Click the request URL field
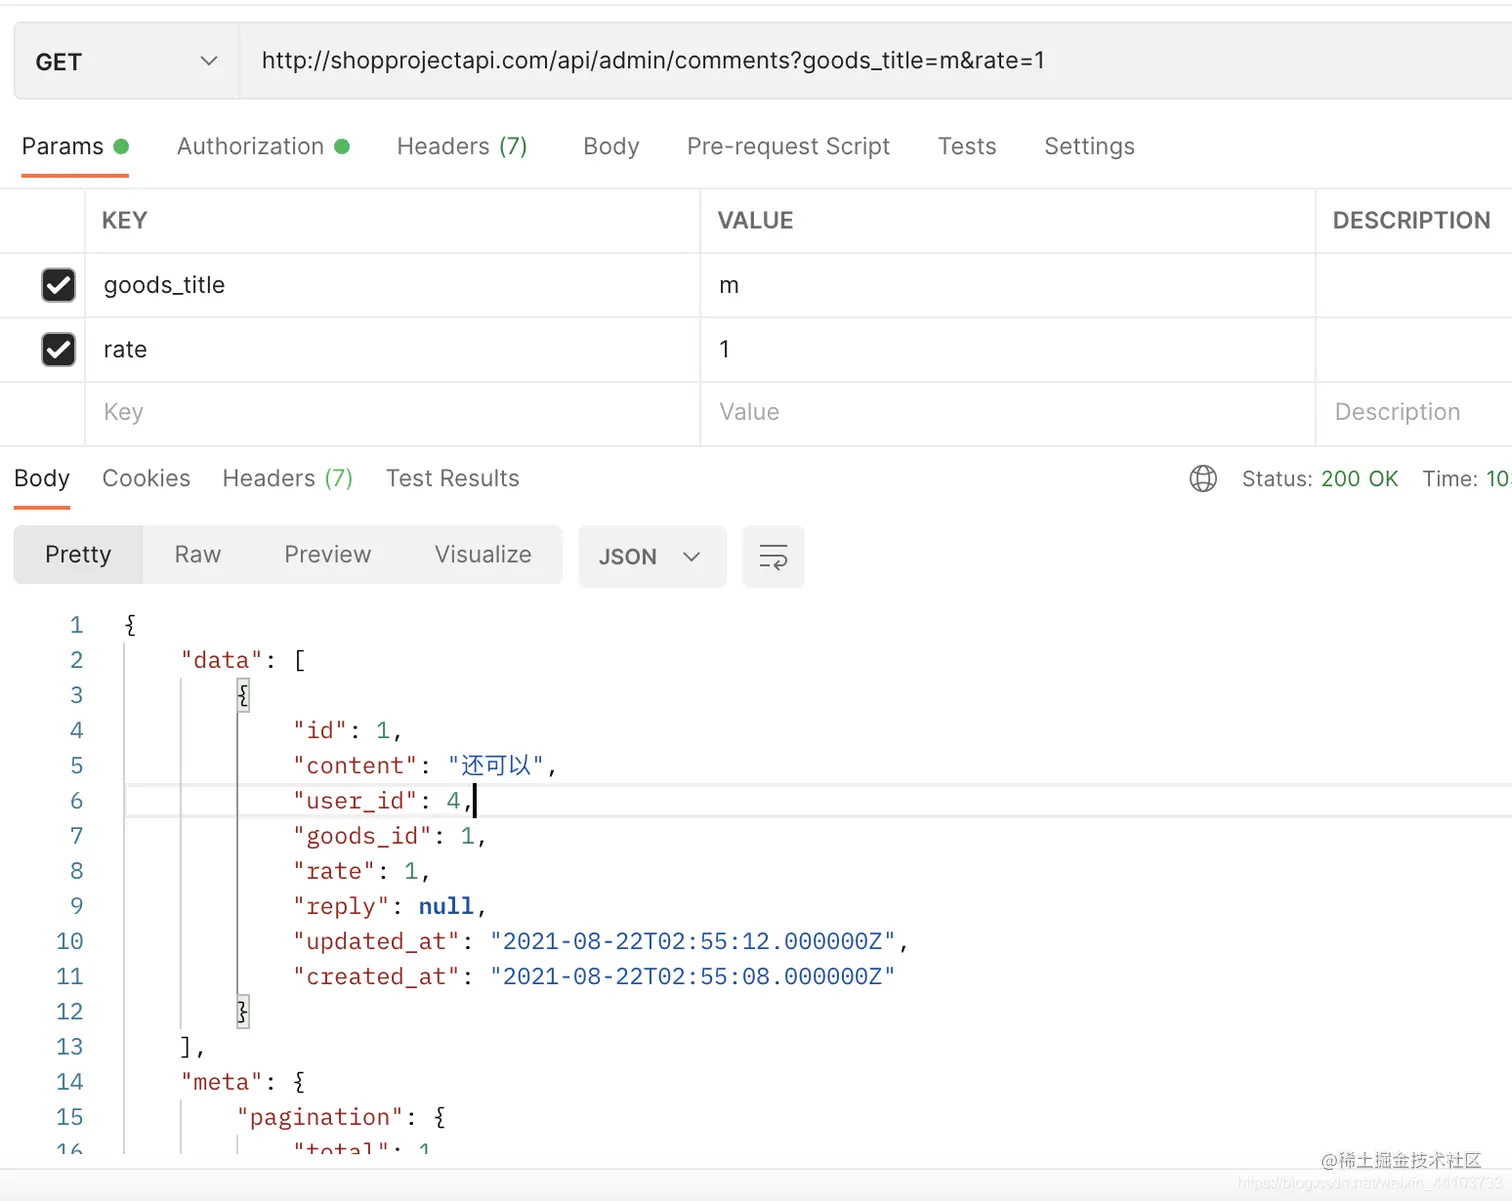This screenshot has width=1512, height=1201. (x=876, y=61)
